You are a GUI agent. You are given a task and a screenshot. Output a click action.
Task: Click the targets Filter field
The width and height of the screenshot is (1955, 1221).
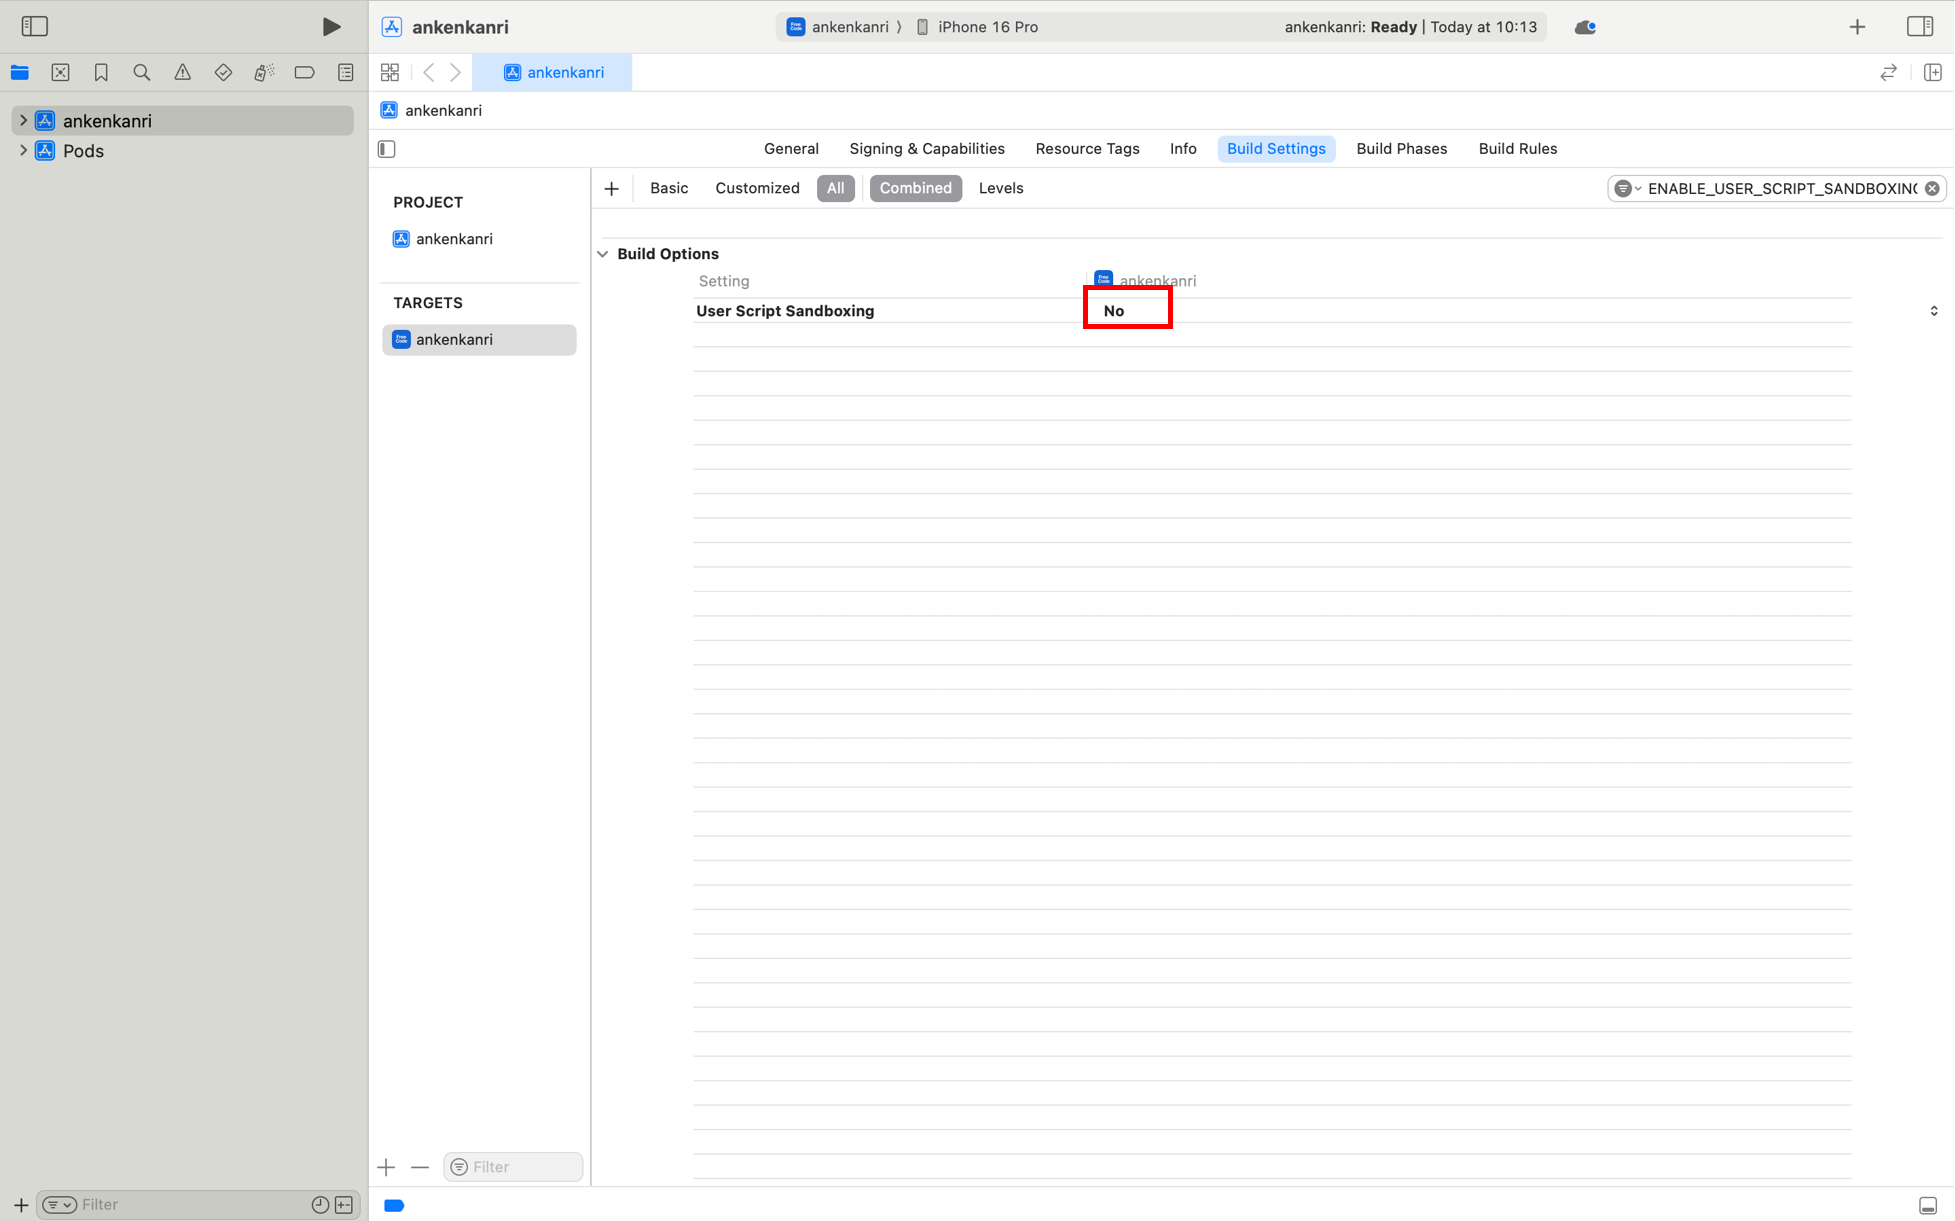tap(513, 1167)
